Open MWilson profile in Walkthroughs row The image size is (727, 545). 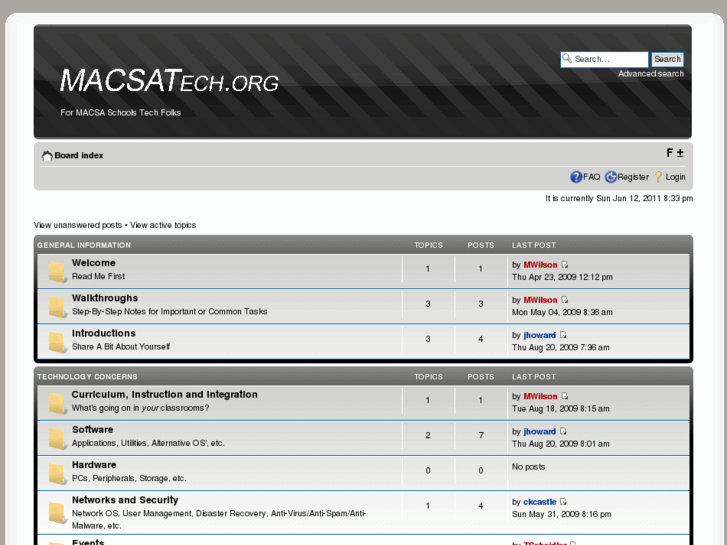pyautogui.click(x=540, y=300)
